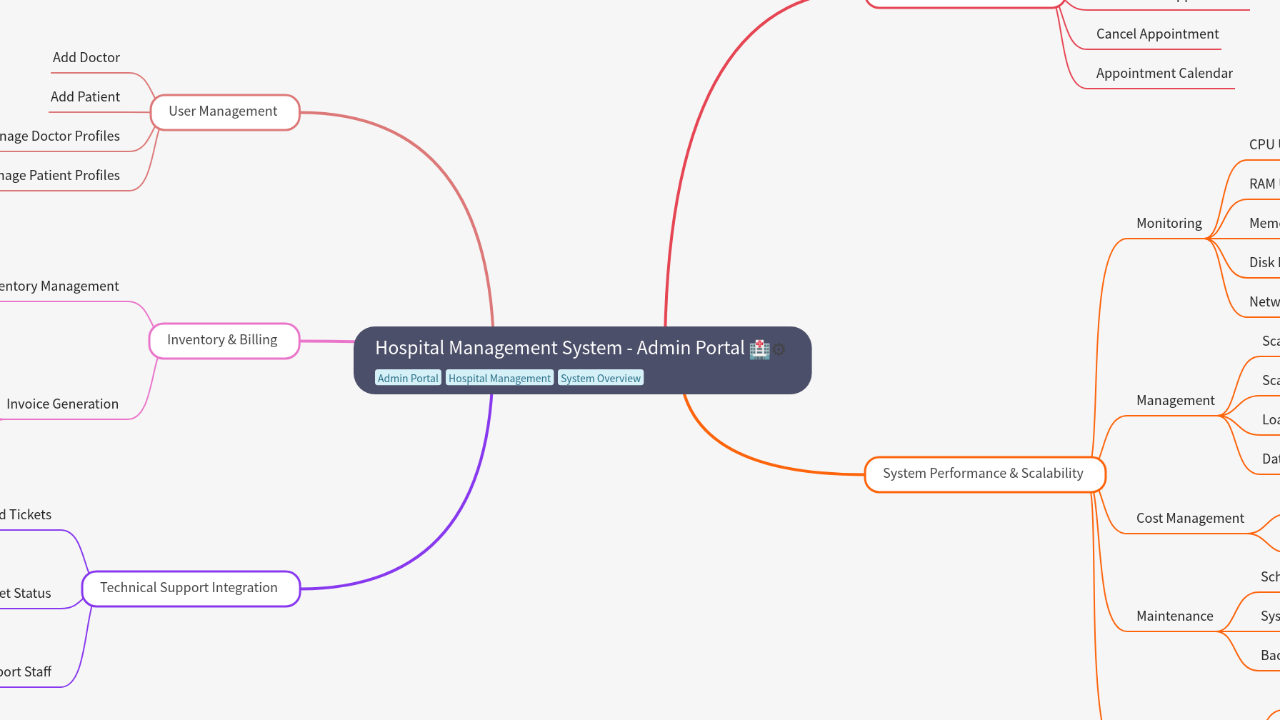This screenshot has width=1280, height=720.
Task: Click the Add Doctor leaf item
Action: 86,58
